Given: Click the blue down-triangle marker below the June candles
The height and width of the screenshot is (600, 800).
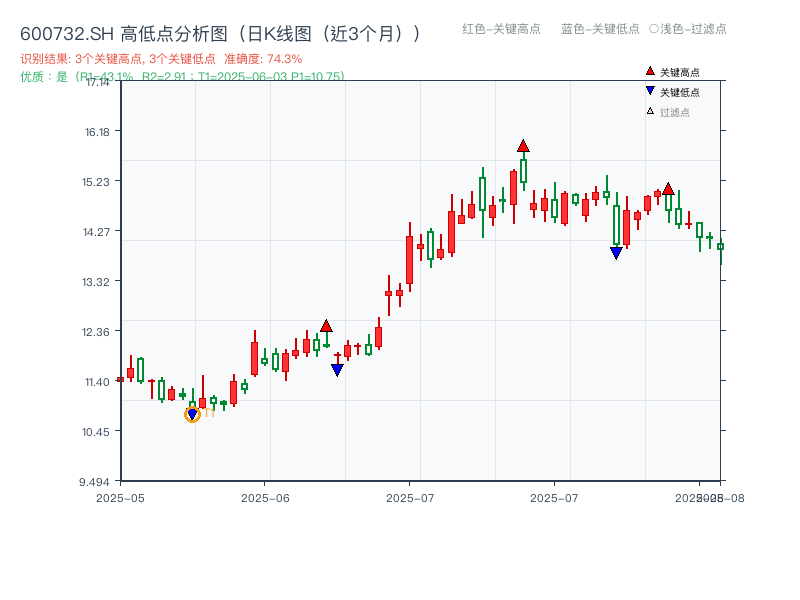Looking at the screenshot, I should (336, 368).
